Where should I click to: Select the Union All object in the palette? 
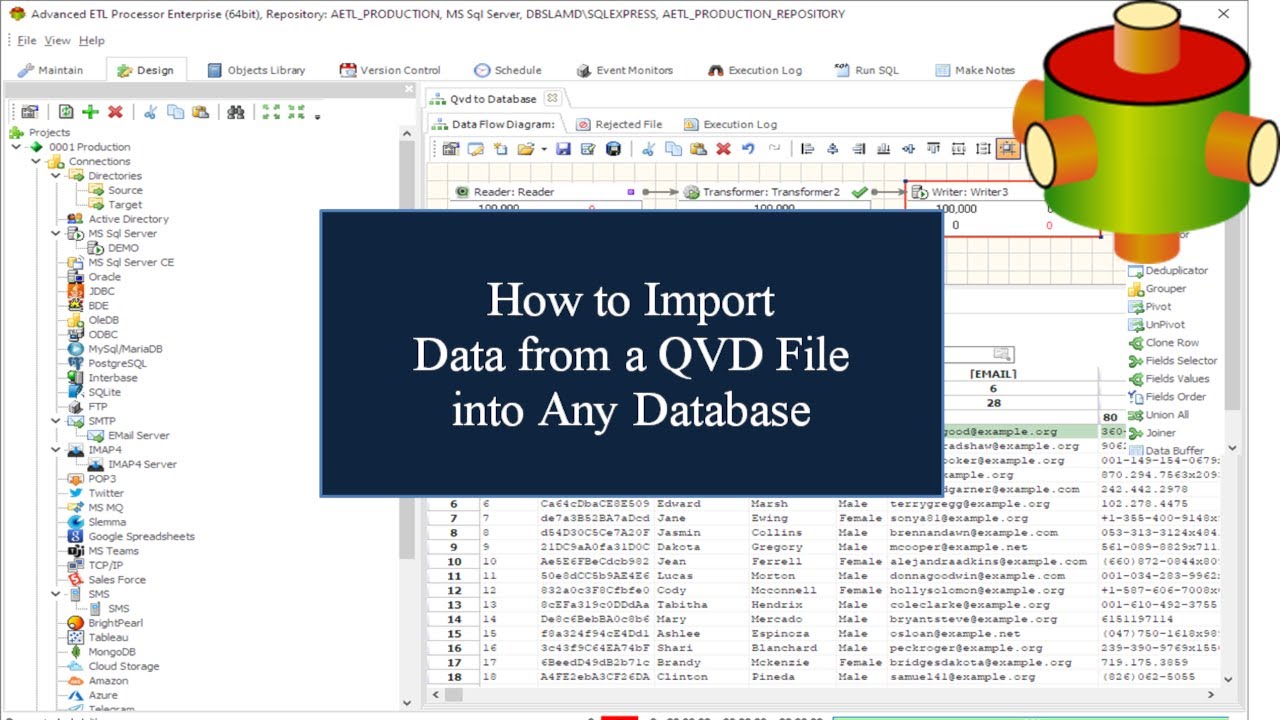(x=1158, y=415)
